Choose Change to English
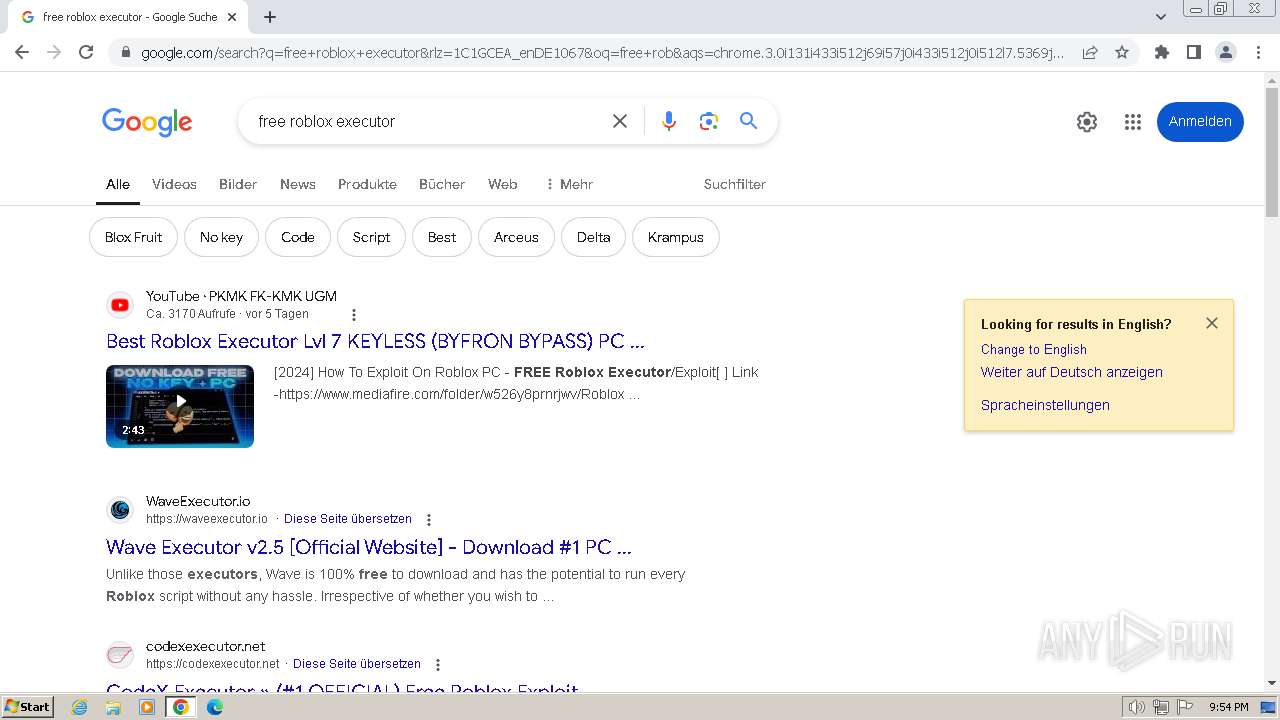 [1034, 349]
